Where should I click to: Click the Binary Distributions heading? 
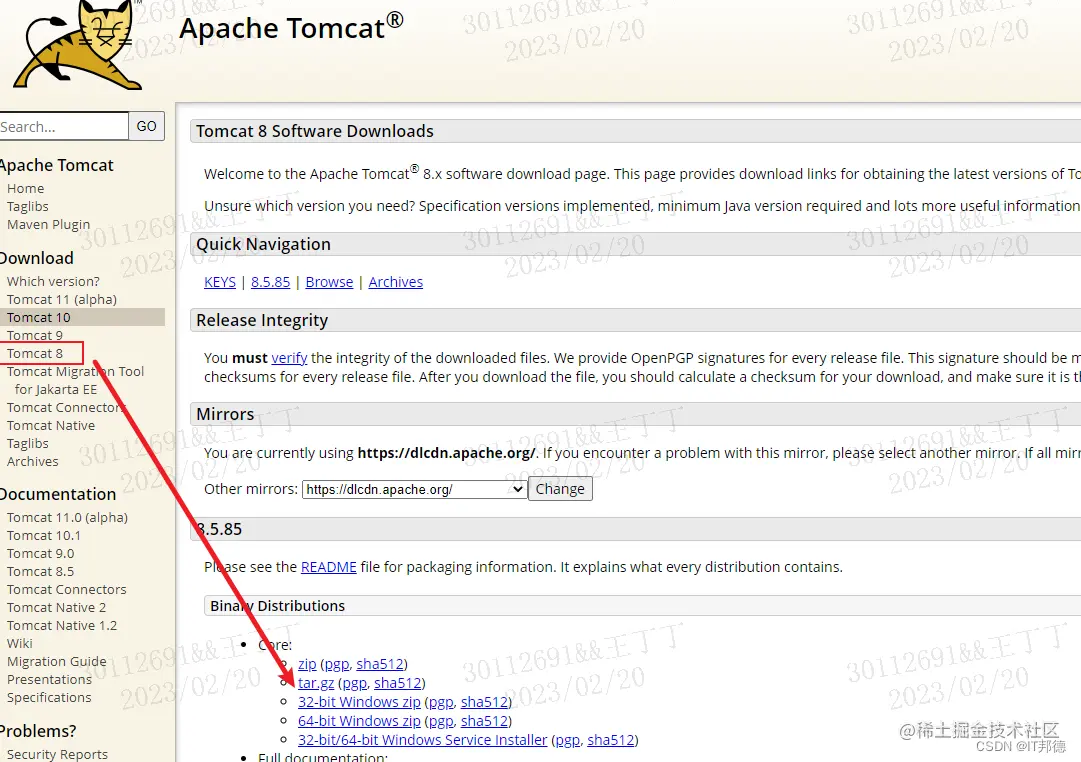[278, 605]
